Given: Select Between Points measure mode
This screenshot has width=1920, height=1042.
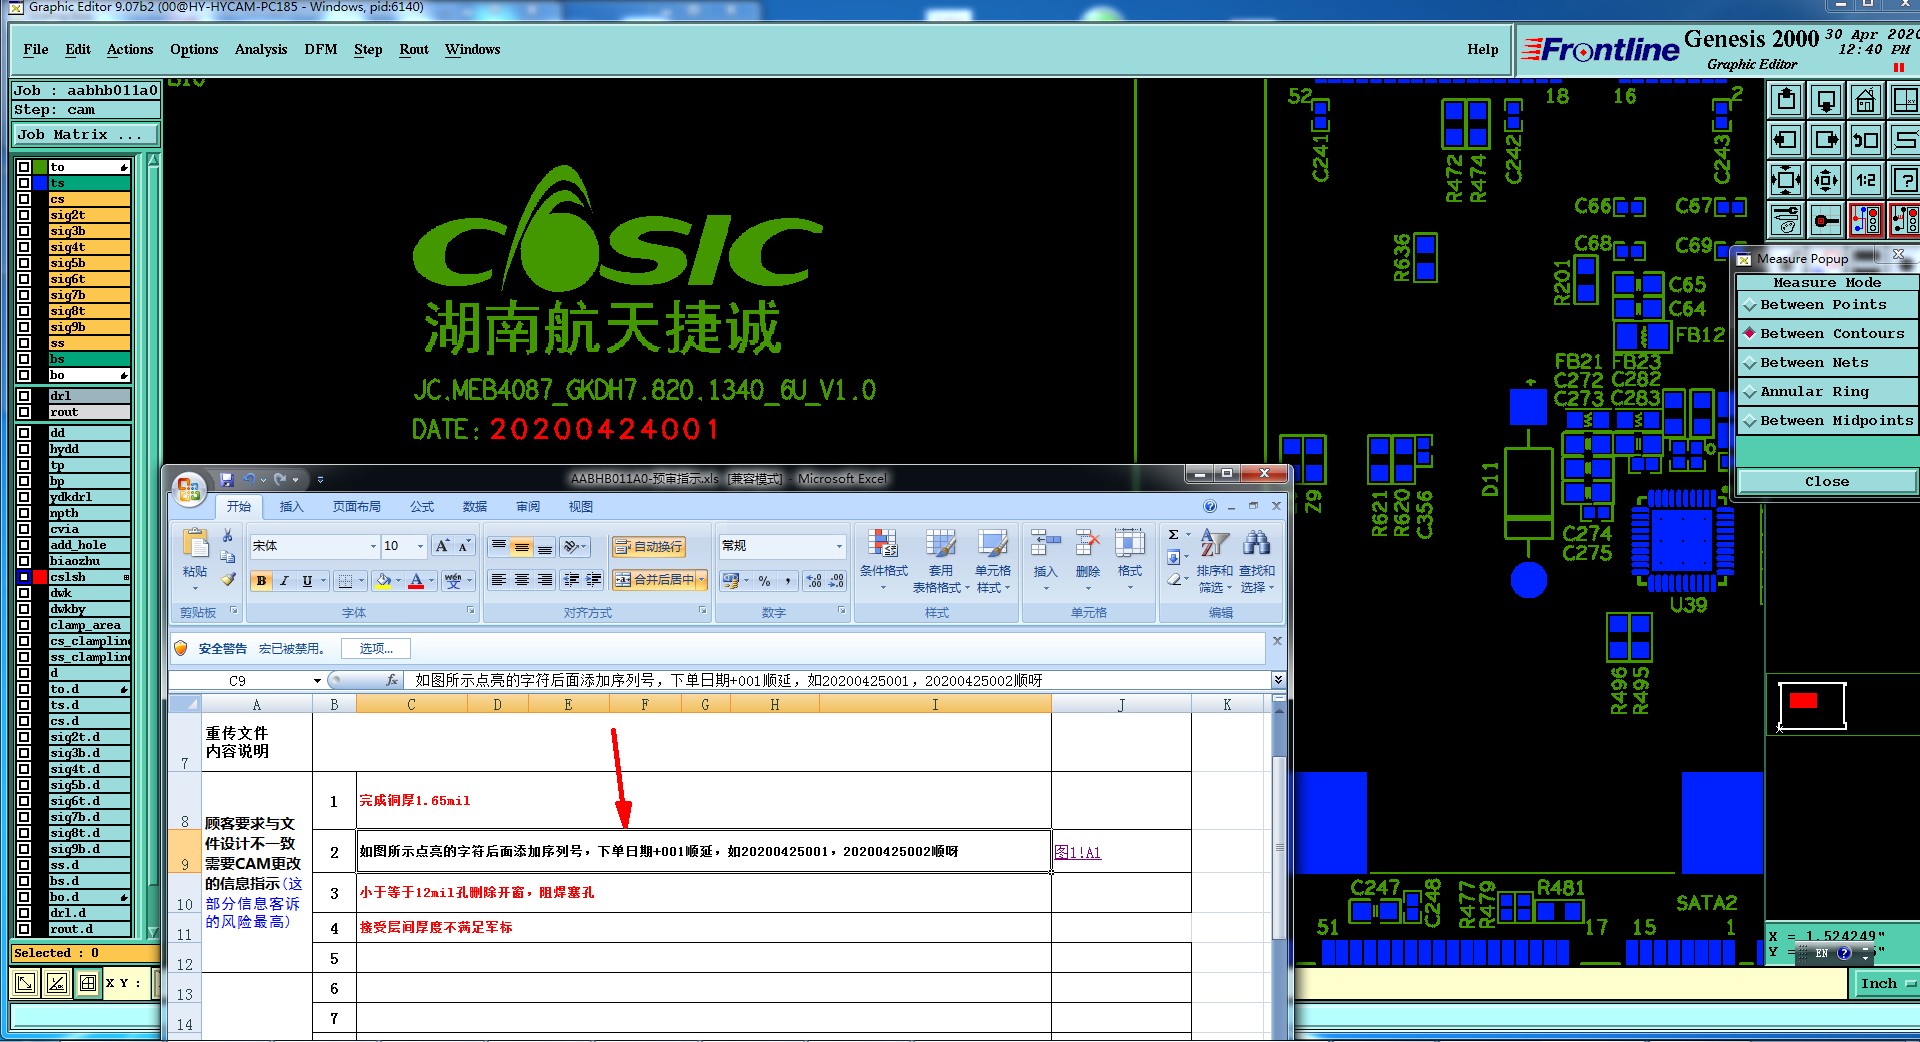Looking at the screenshot, I should 1826,305.
